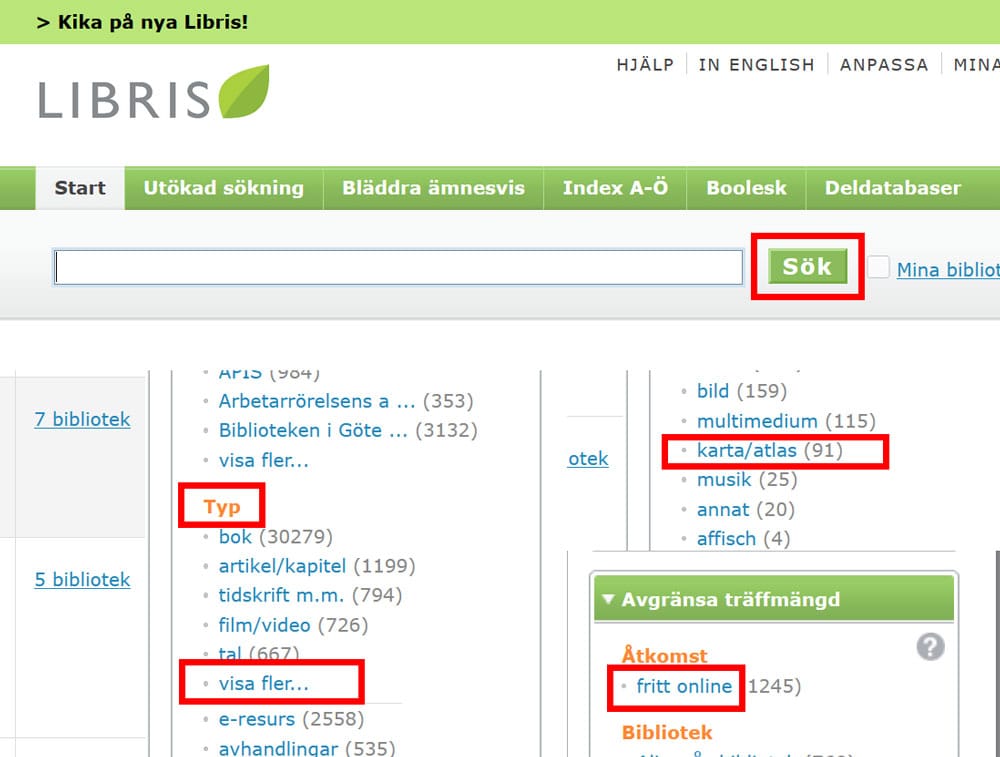Open the Kika på nya Libris banner link

142,22
